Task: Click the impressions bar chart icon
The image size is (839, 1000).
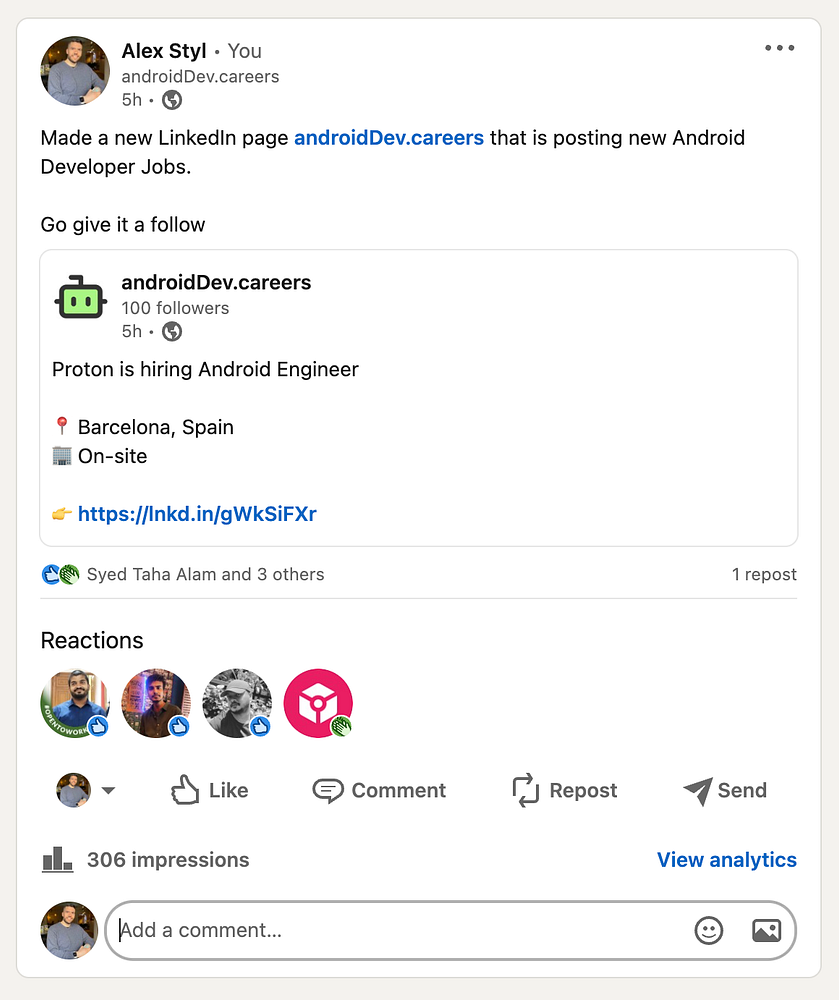Action: pyautogui.click(x=57, y=859)
